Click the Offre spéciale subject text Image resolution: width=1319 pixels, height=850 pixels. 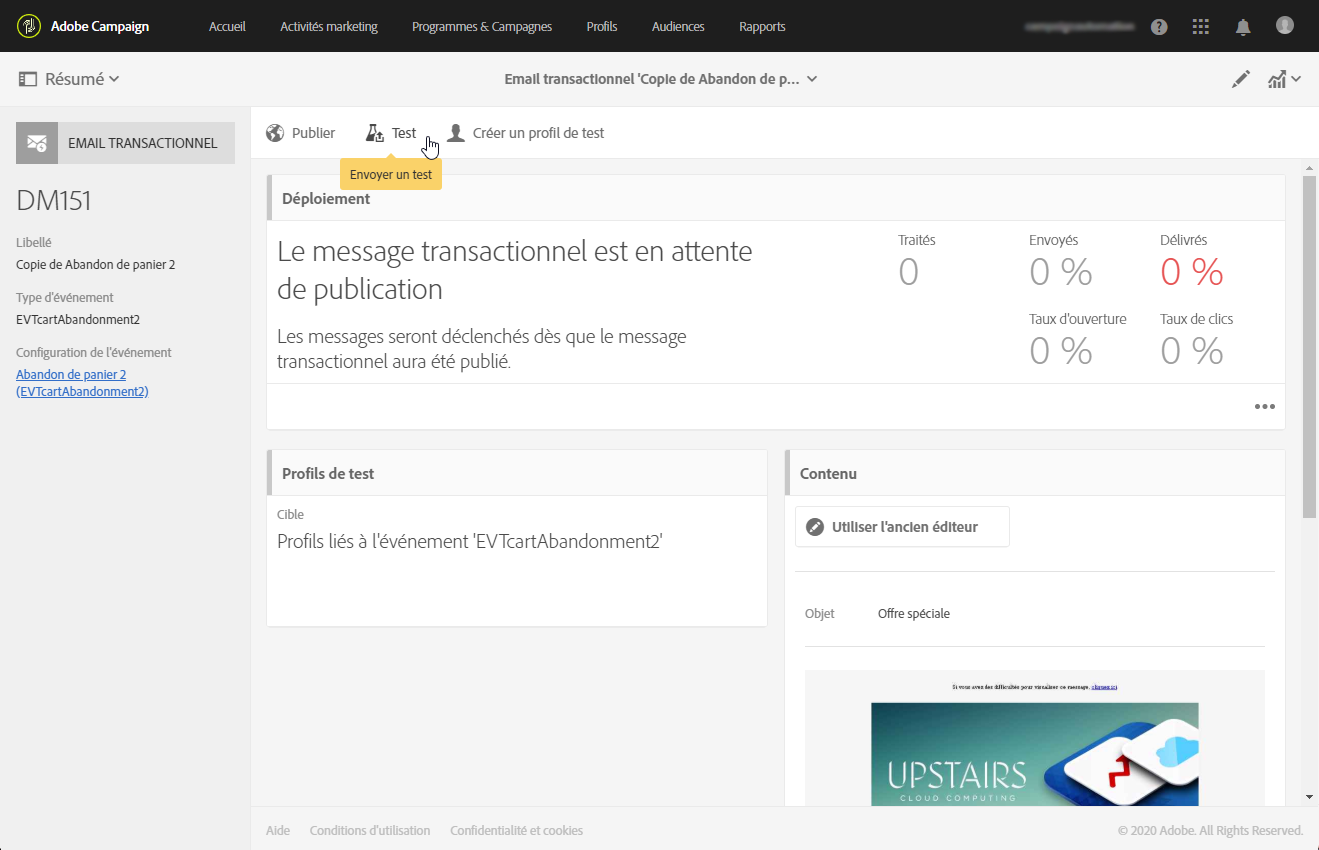point(914,614)
